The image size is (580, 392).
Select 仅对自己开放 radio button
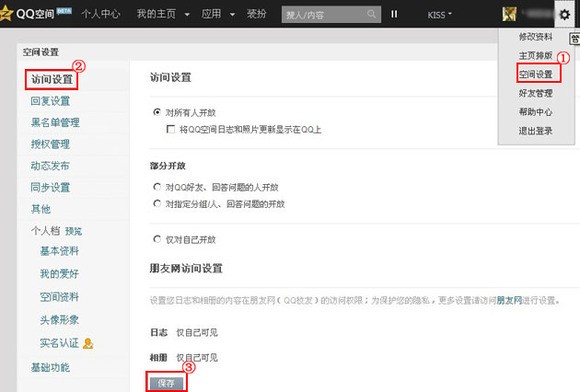[x=157, y=239]
